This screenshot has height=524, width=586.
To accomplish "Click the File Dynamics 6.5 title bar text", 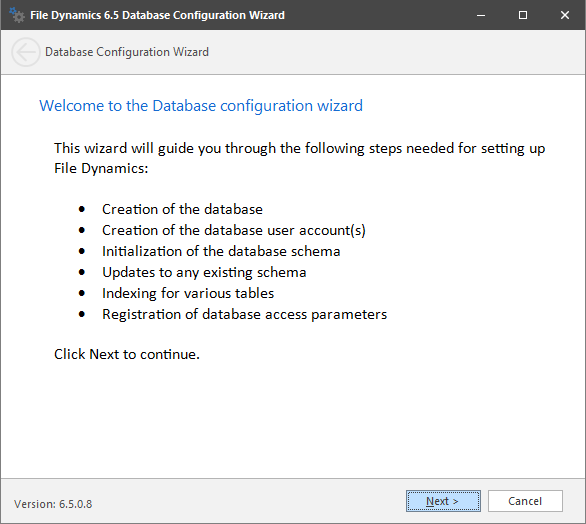I will (x=157, y=15).
